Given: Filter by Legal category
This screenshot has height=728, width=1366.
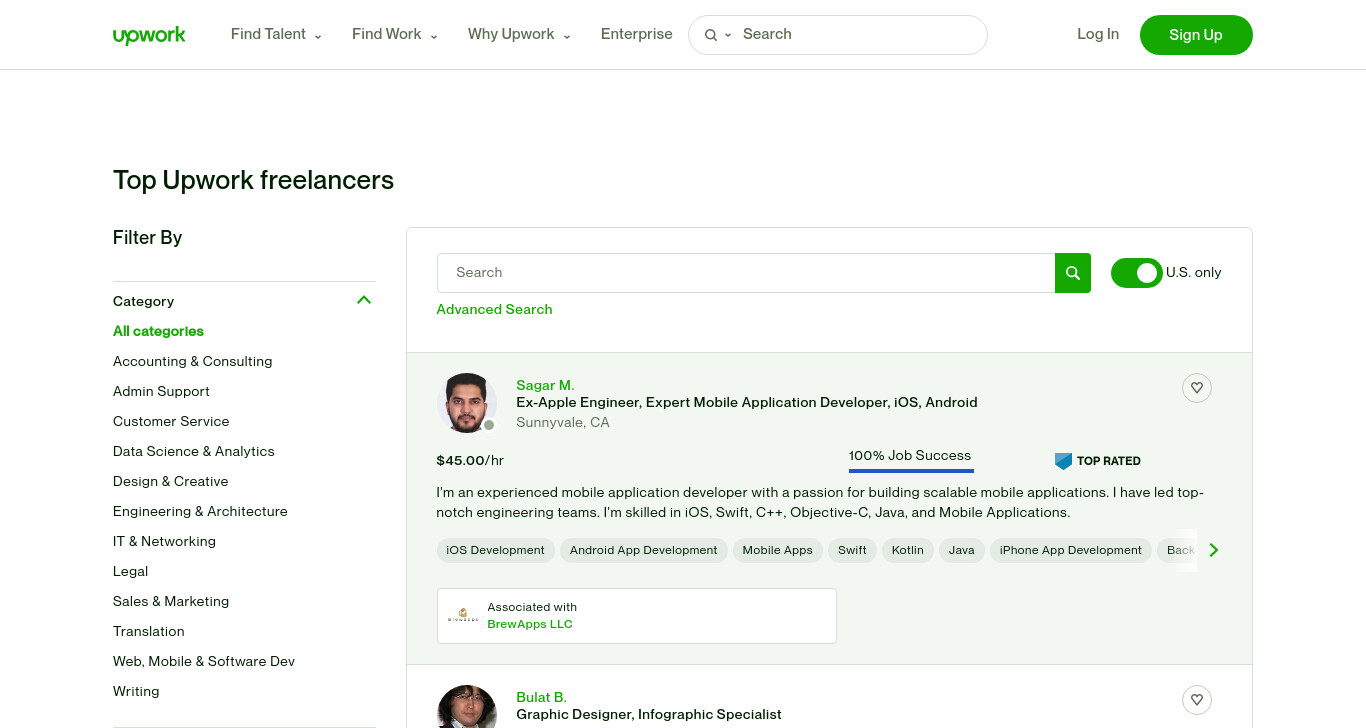Looking at the screenshot, I should point(130,571).
